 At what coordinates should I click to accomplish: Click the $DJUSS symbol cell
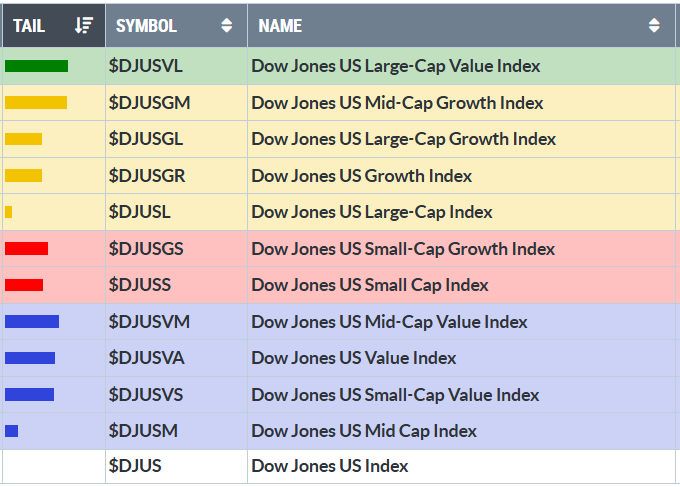pyautogui.click(x=176, y=285)
